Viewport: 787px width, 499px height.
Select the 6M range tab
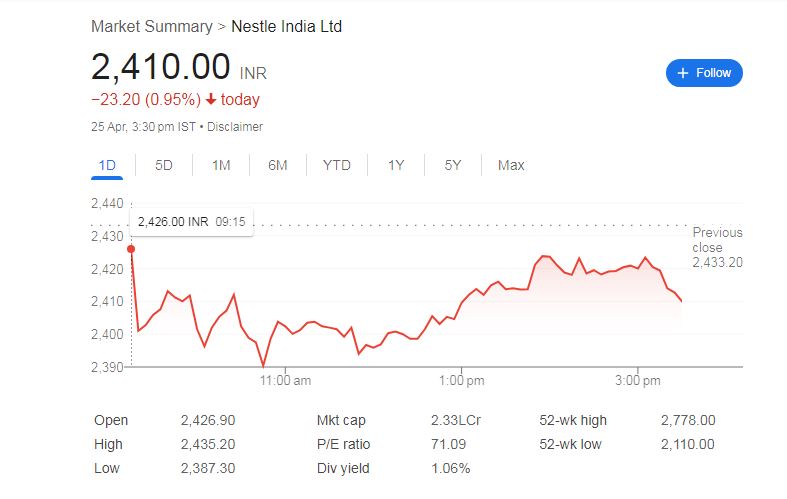[278, 165]
